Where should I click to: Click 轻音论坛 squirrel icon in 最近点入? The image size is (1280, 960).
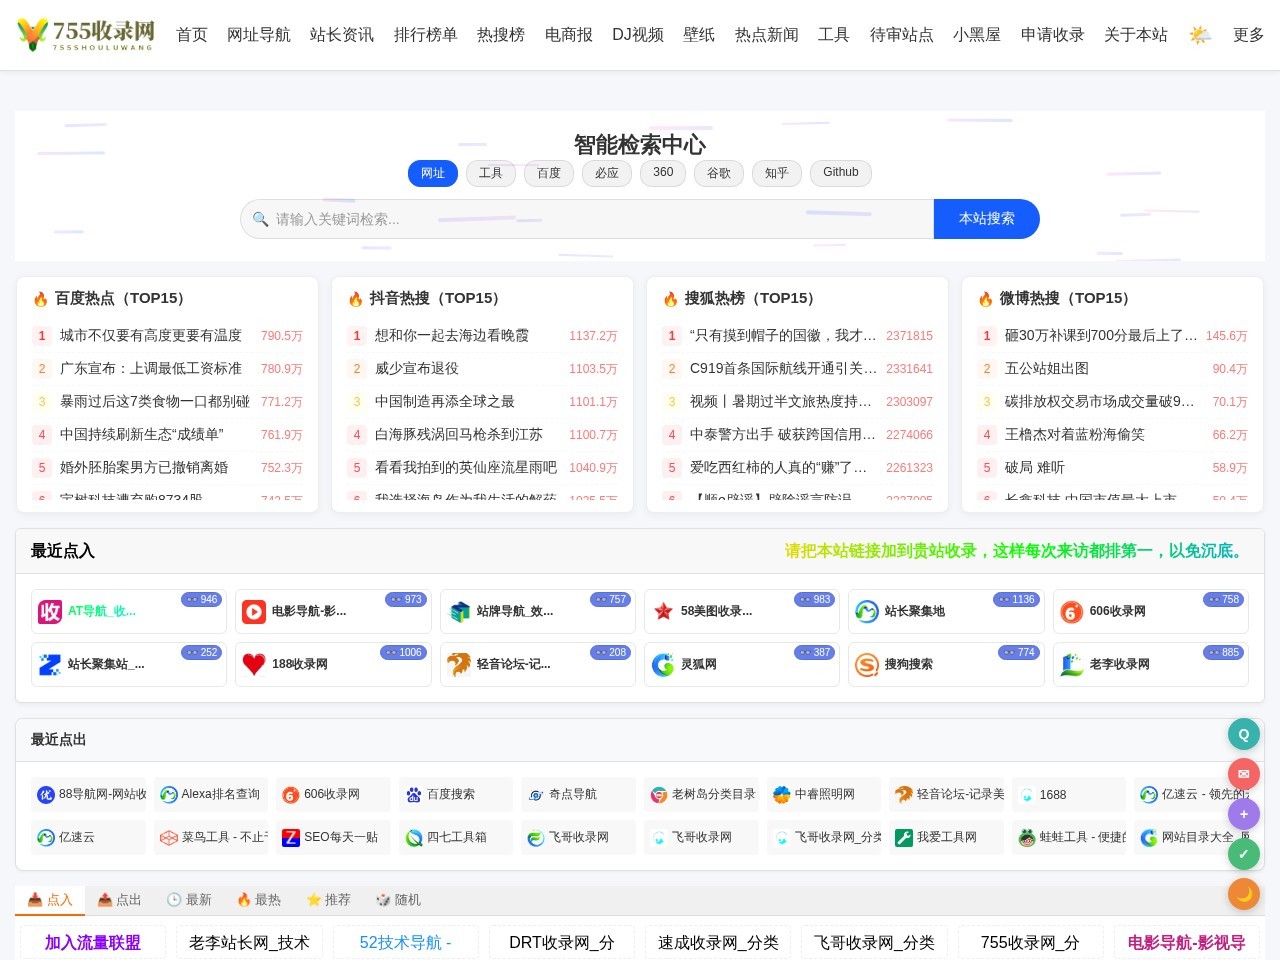pyautogui.click(x=459, y=664)
